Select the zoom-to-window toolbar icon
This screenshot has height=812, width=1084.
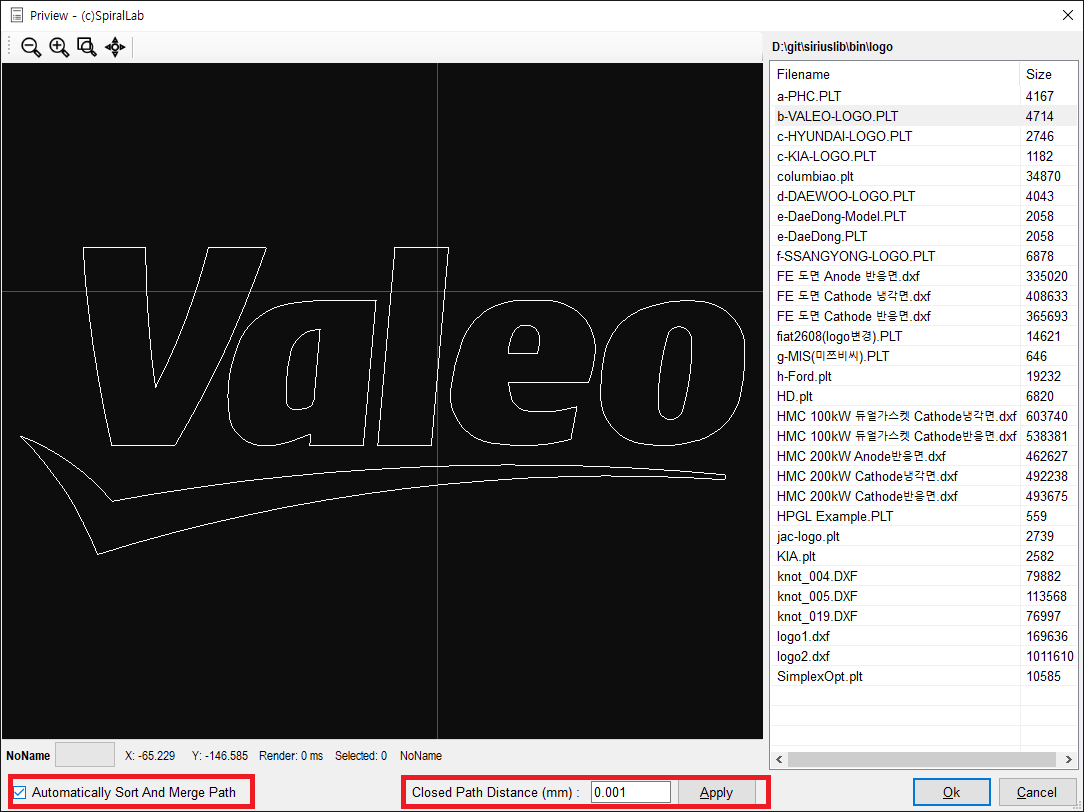coord(86,47)
